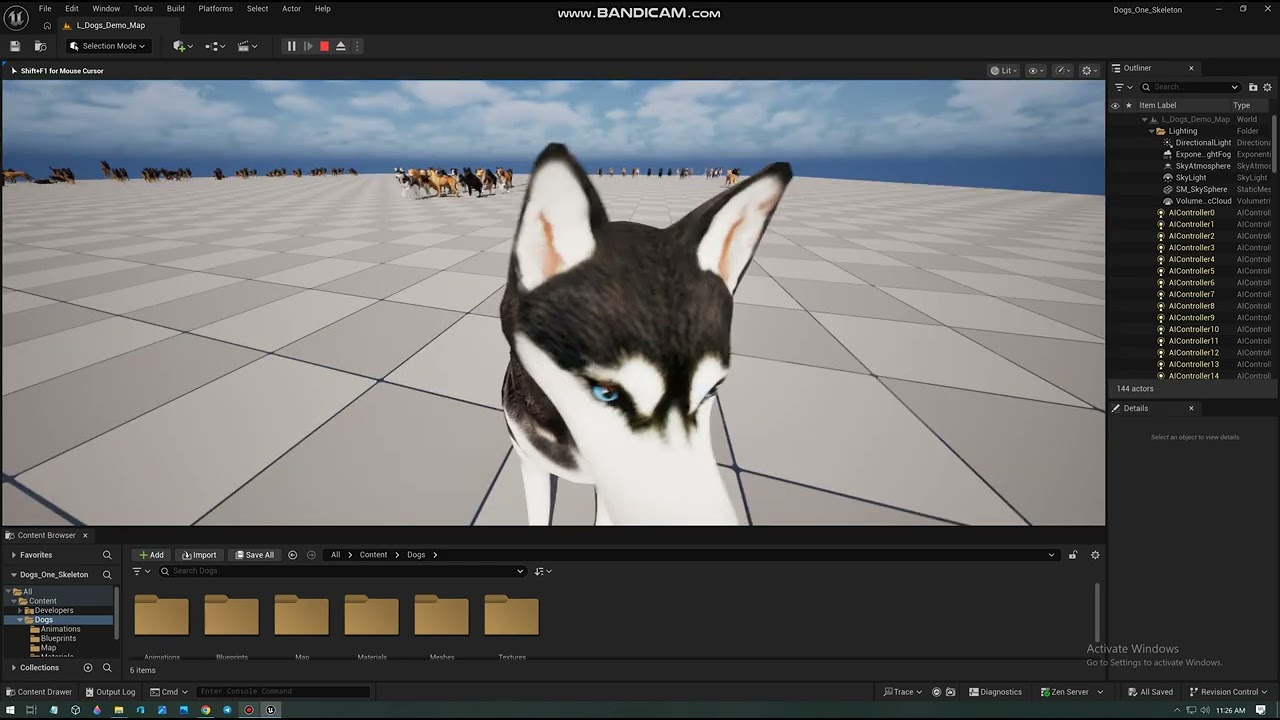Viewport: 1280px width, 720px height.
Task: Open the Tools menu
Action: (143, 8)
